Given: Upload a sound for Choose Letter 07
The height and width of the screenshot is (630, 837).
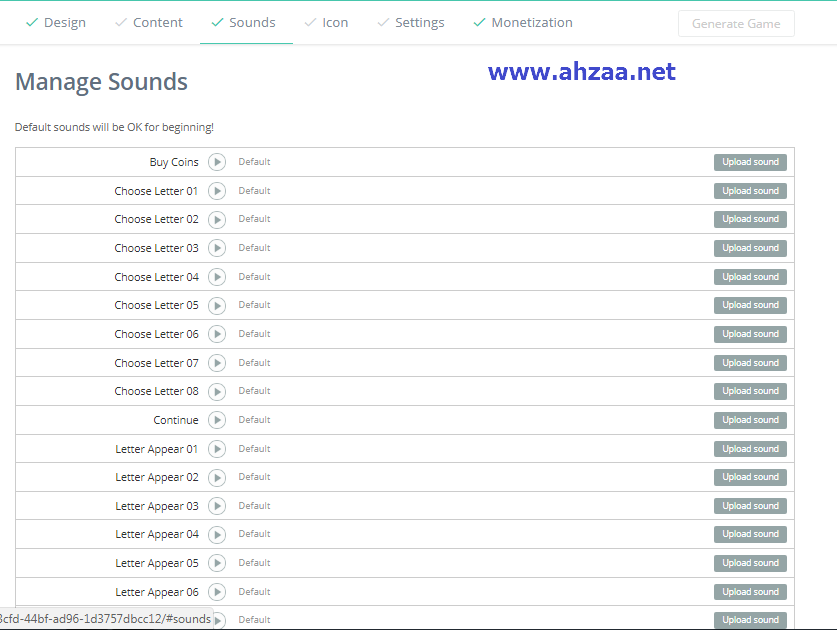Looking at the screenshot, I should pos(750,363).
